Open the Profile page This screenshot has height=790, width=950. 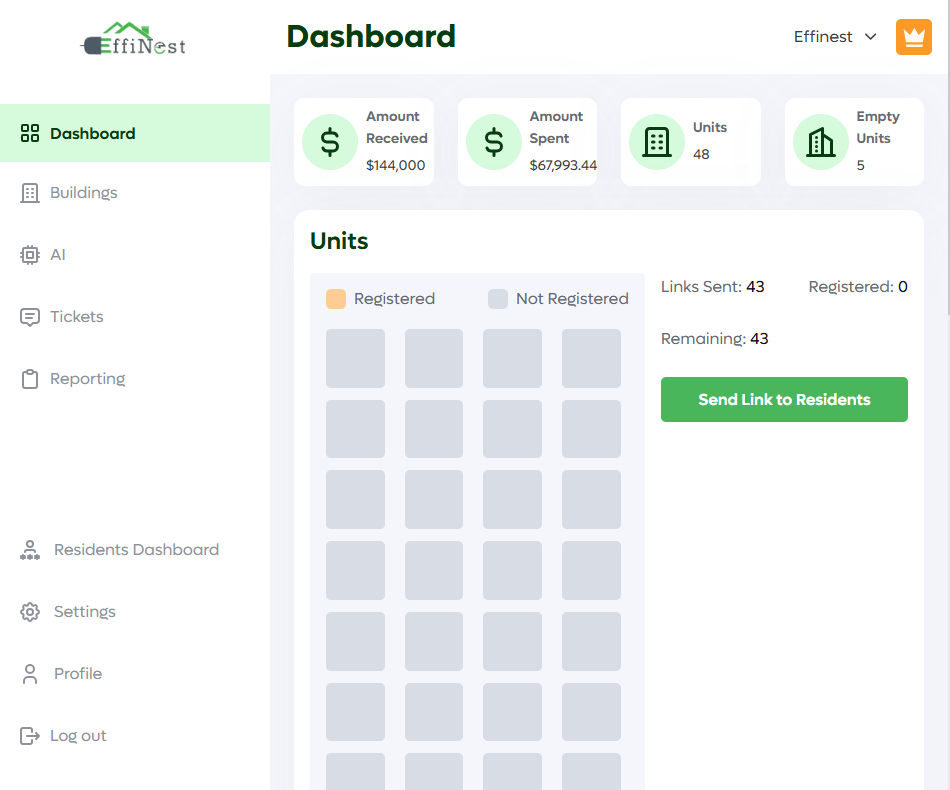pyautogui.click(x=78, y=674)
